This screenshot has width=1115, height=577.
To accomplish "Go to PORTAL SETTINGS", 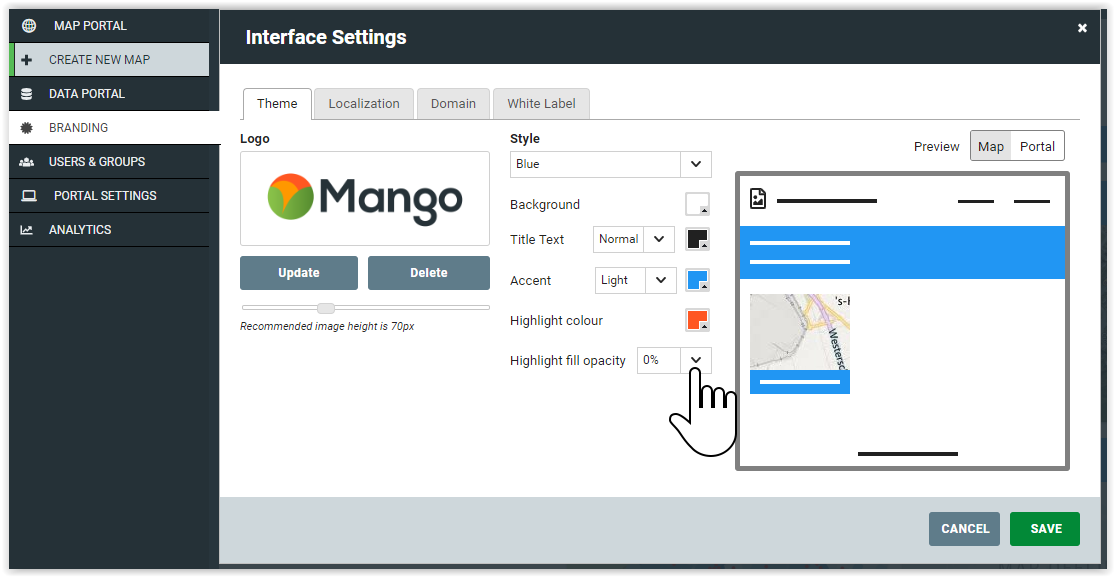I will point(109,196).
